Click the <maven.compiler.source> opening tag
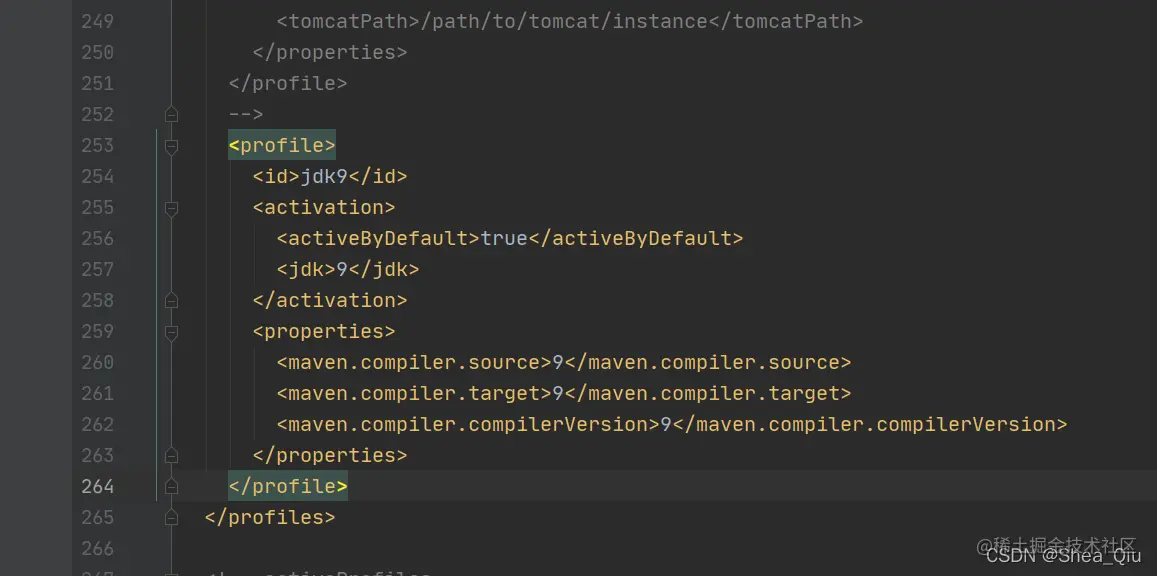This screenshot has width=1157, height=576. pyautogui.click(x=414, y=363)
